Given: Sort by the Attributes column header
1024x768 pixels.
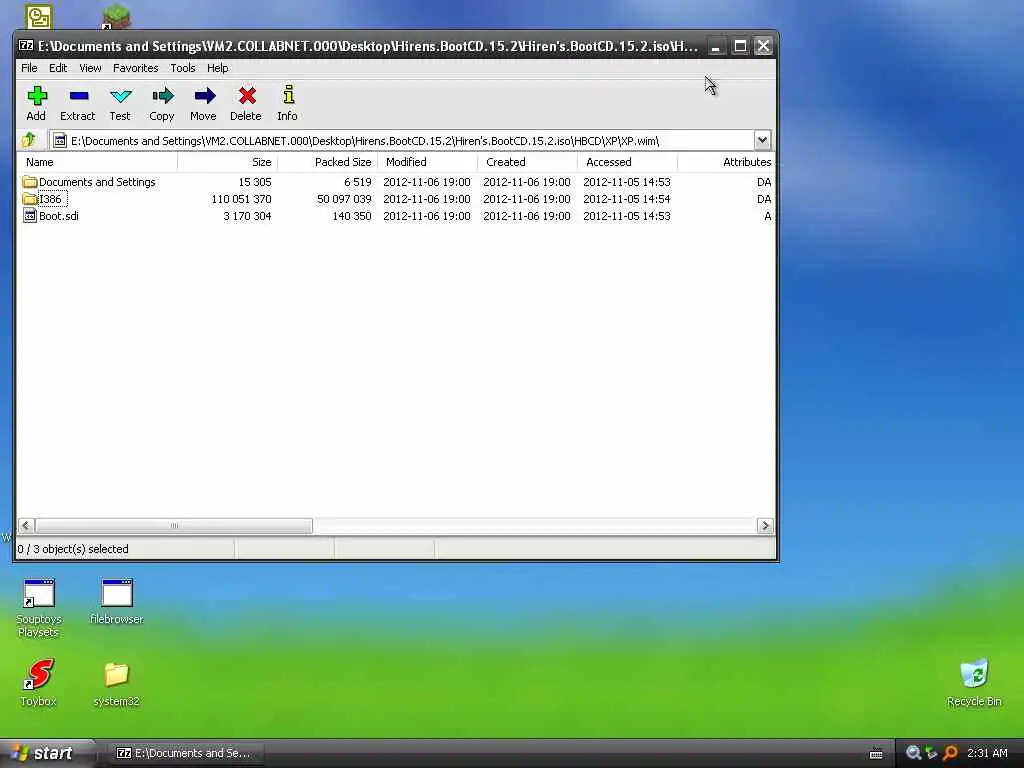Looking at the screenshot, I should (726, 162).
